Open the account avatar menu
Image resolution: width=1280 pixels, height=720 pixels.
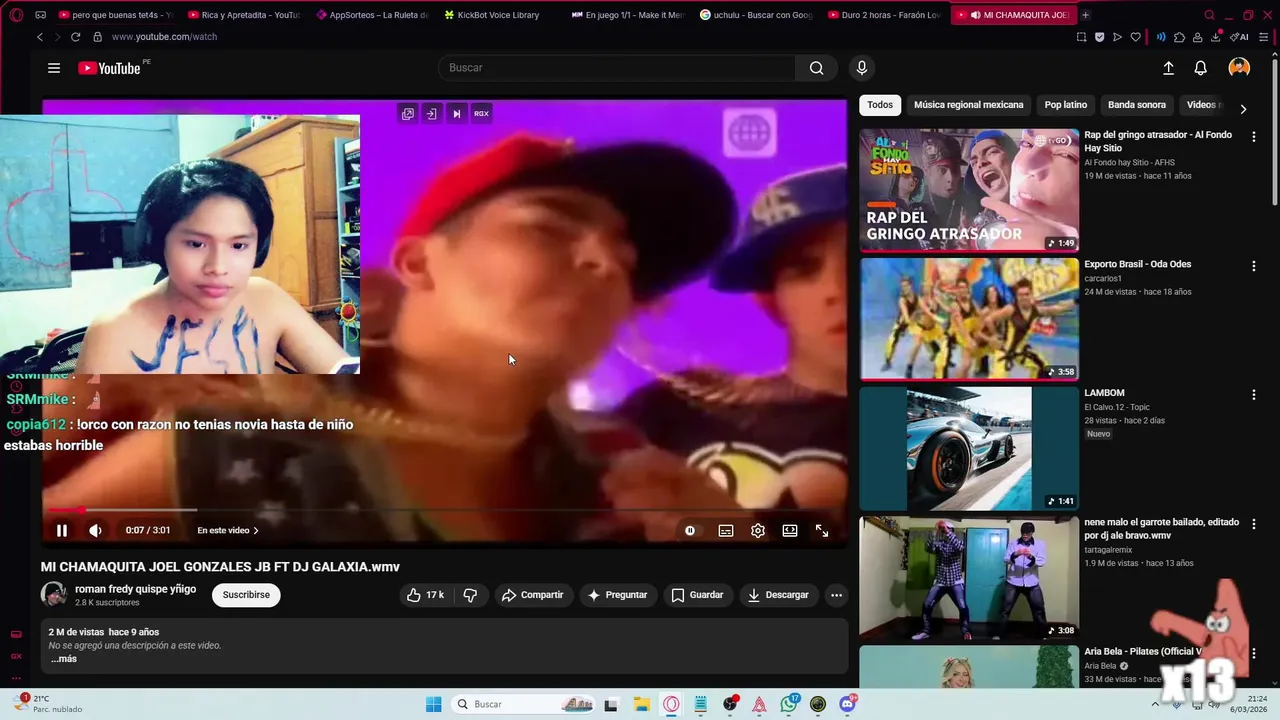point(1239,68)
